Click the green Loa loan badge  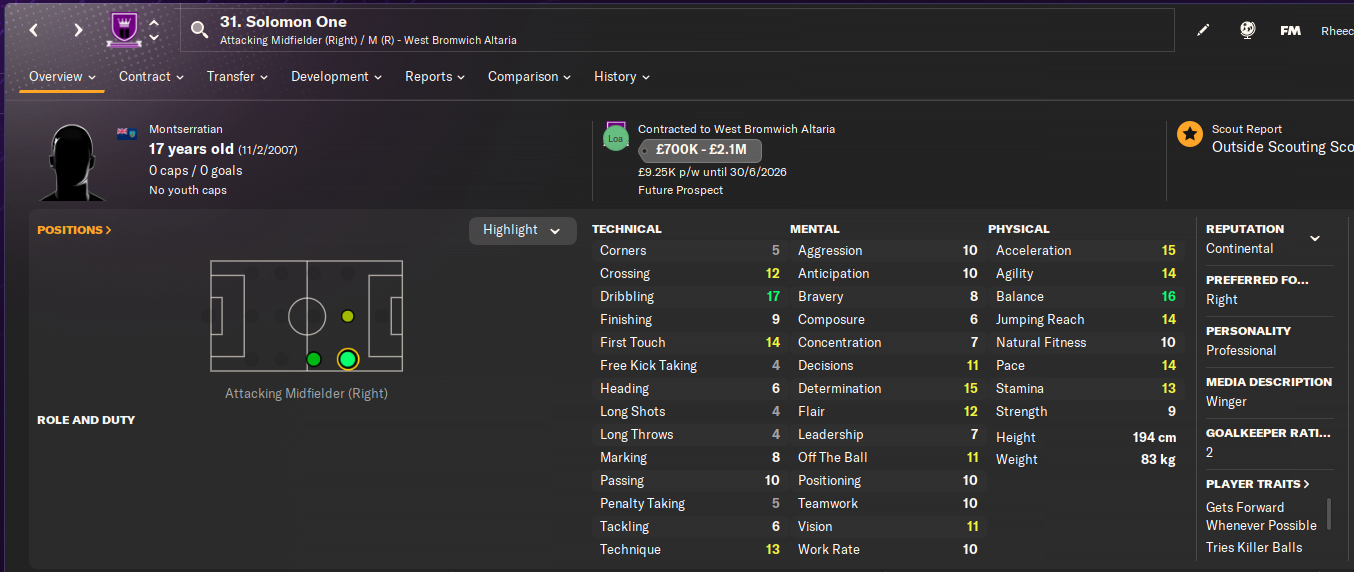615,139
